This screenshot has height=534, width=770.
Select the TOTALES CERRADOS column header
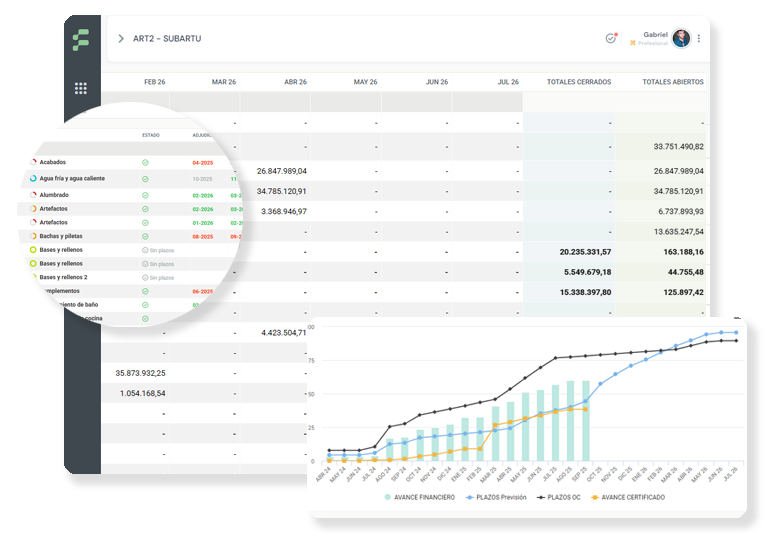[x=579, y=82]
